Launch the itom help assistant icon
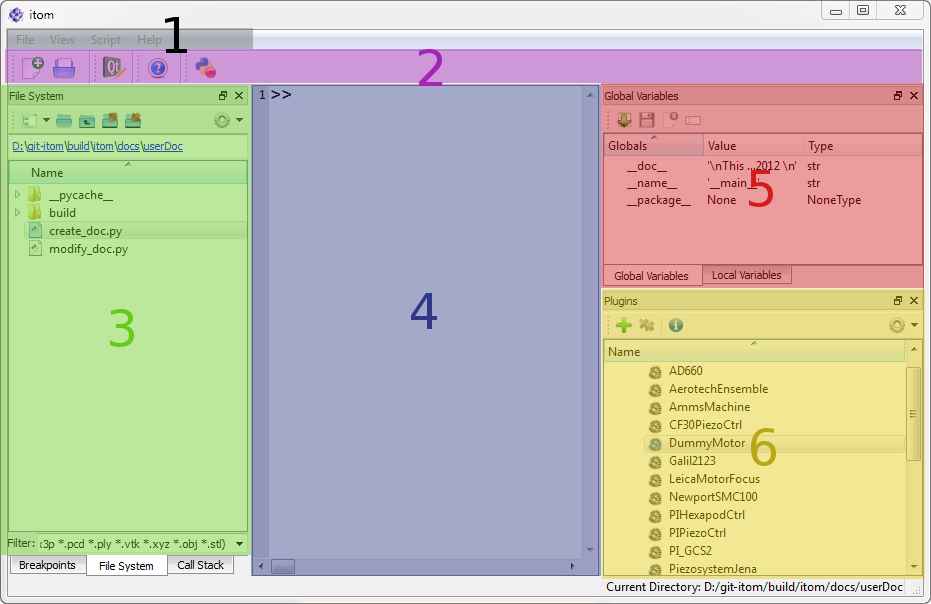931x604 pixels. pyautogui.click(x=157, y=67)
